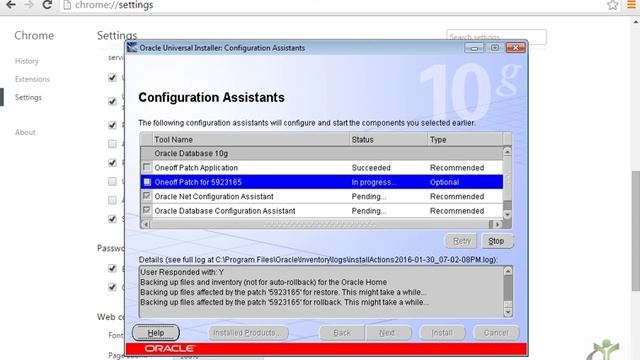Viewport: 640px width, 360px height.
Task: Select the 'Oneoff Patch for 5923165' row name
Action: click(198, 182)
